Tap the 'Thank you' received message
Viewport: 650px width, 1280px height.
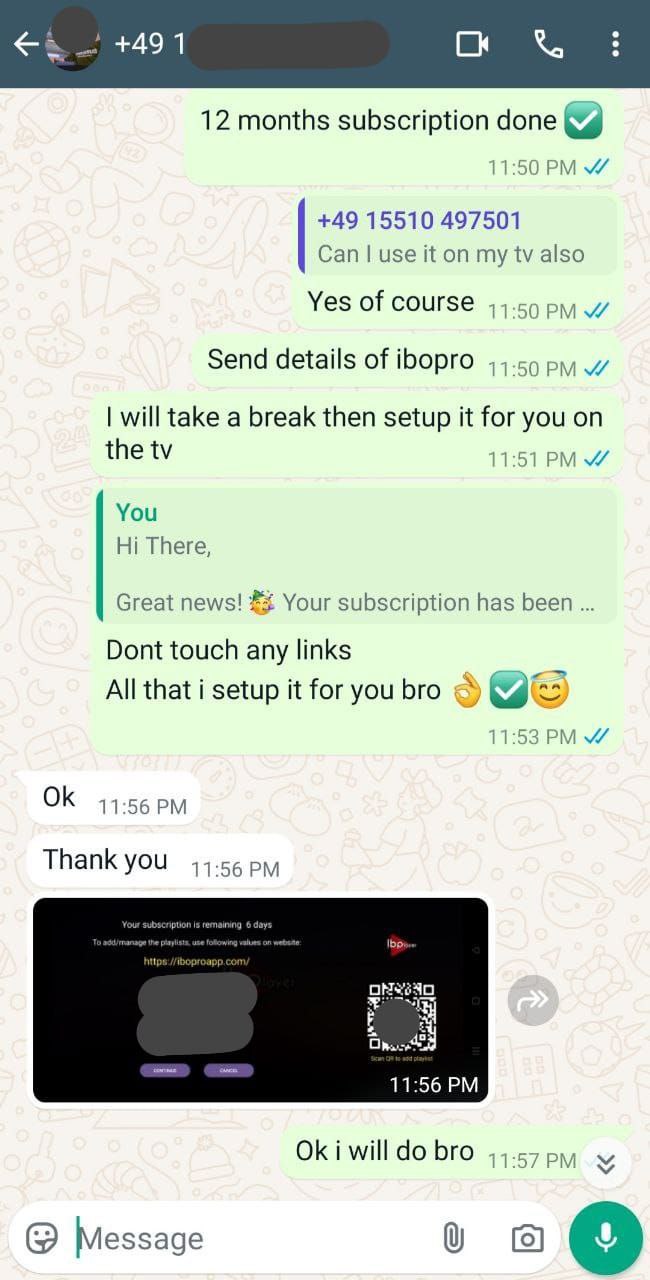[161, 861]
